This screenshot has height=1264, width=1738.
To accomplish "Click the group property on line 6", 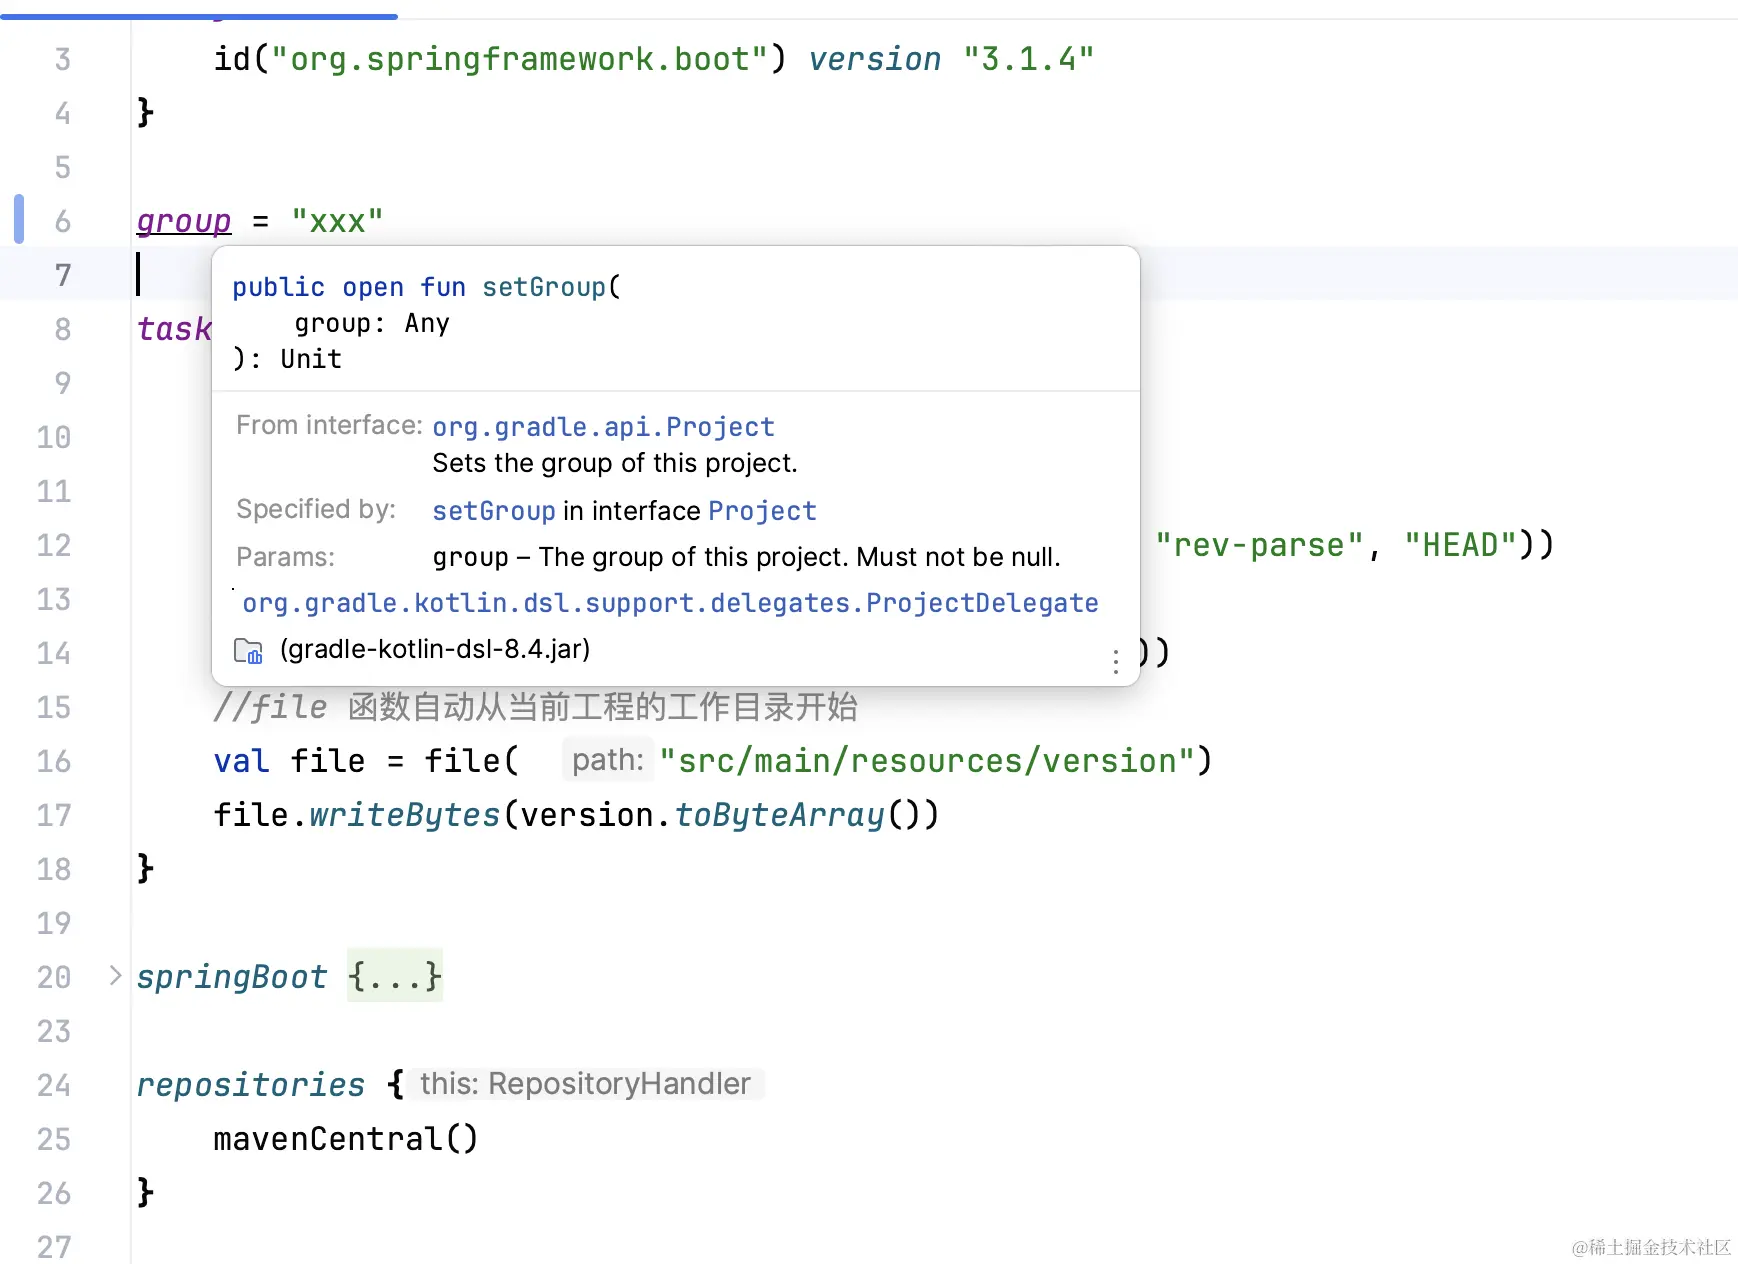I will 184,221.
